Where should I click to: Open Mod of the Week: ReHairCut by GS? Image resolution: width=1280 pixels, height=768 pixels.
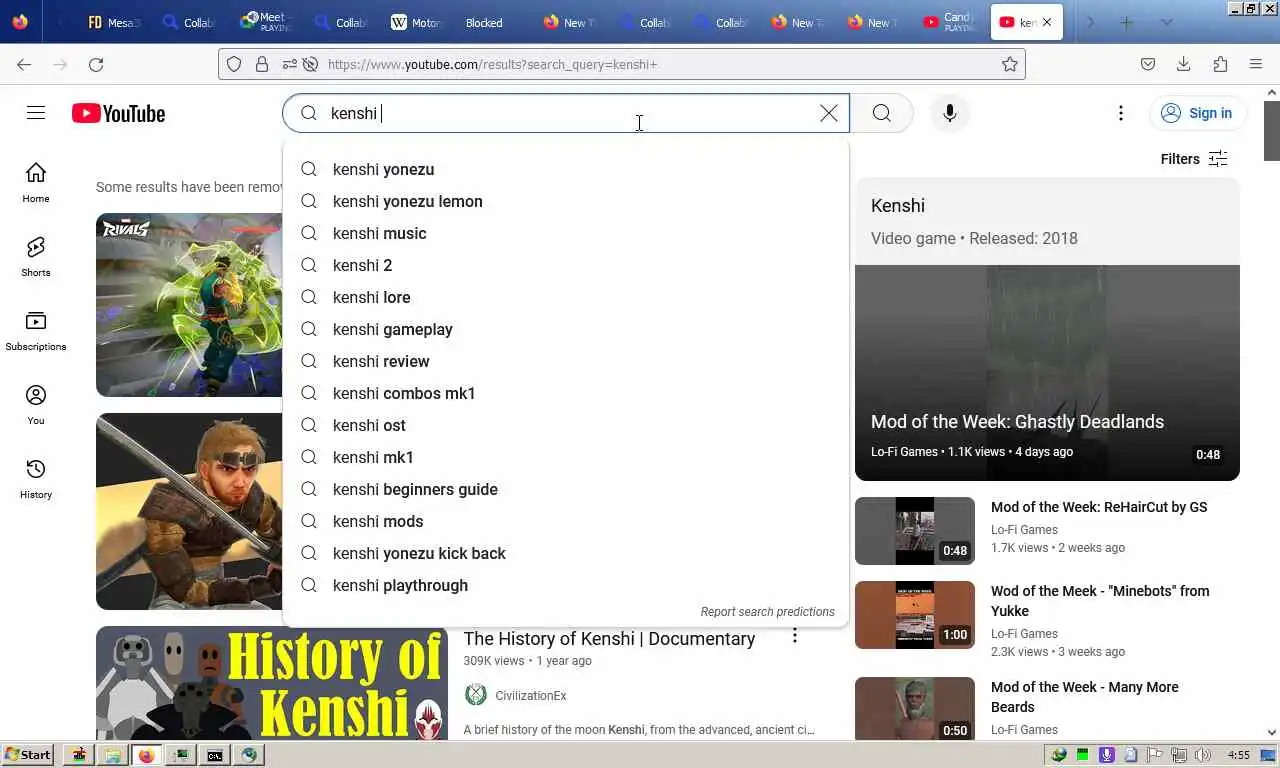1099,507
